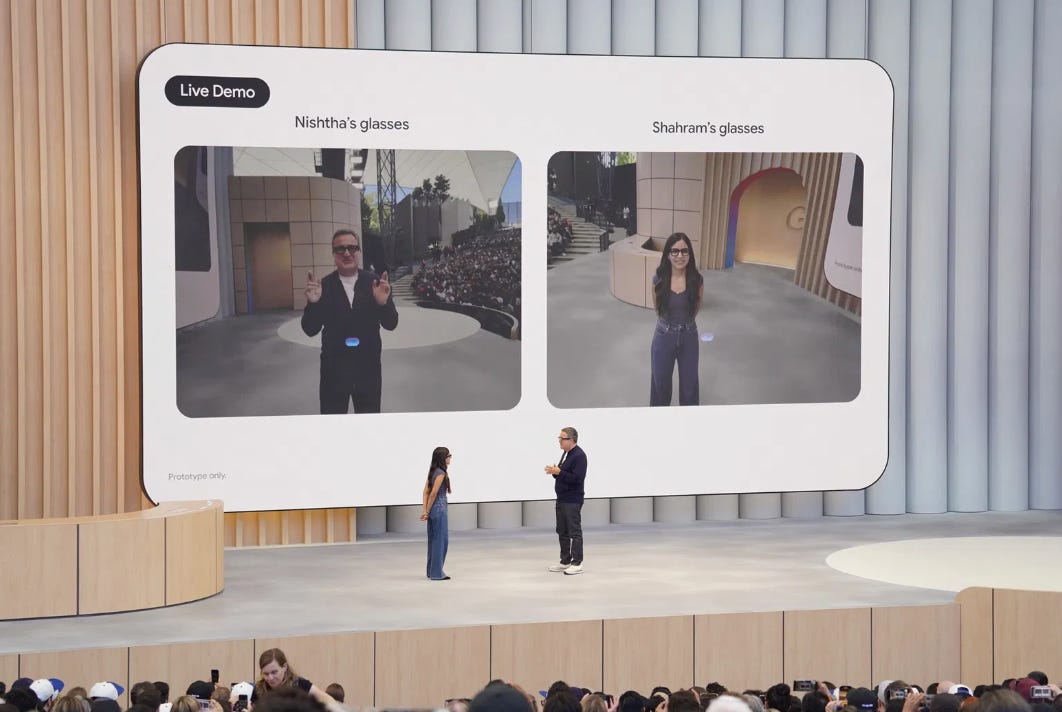Viewport: 1062px width, 712px height.
Task: Select the Shahram's glasses video feed
Action: click(704, 280)
